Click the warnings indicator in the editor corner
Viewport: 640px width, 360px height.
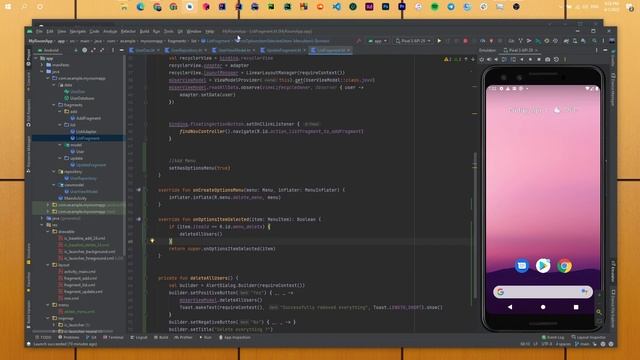[453, 60]
